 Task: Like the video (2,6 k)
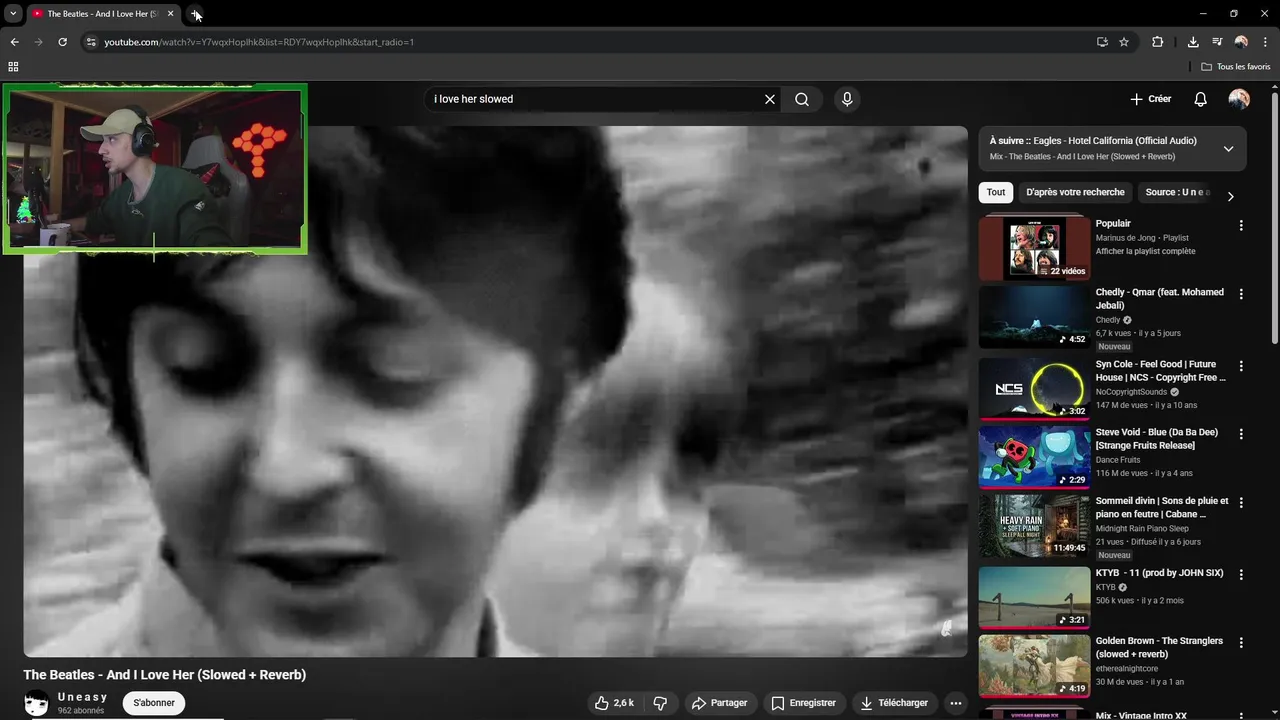point(614,703)
